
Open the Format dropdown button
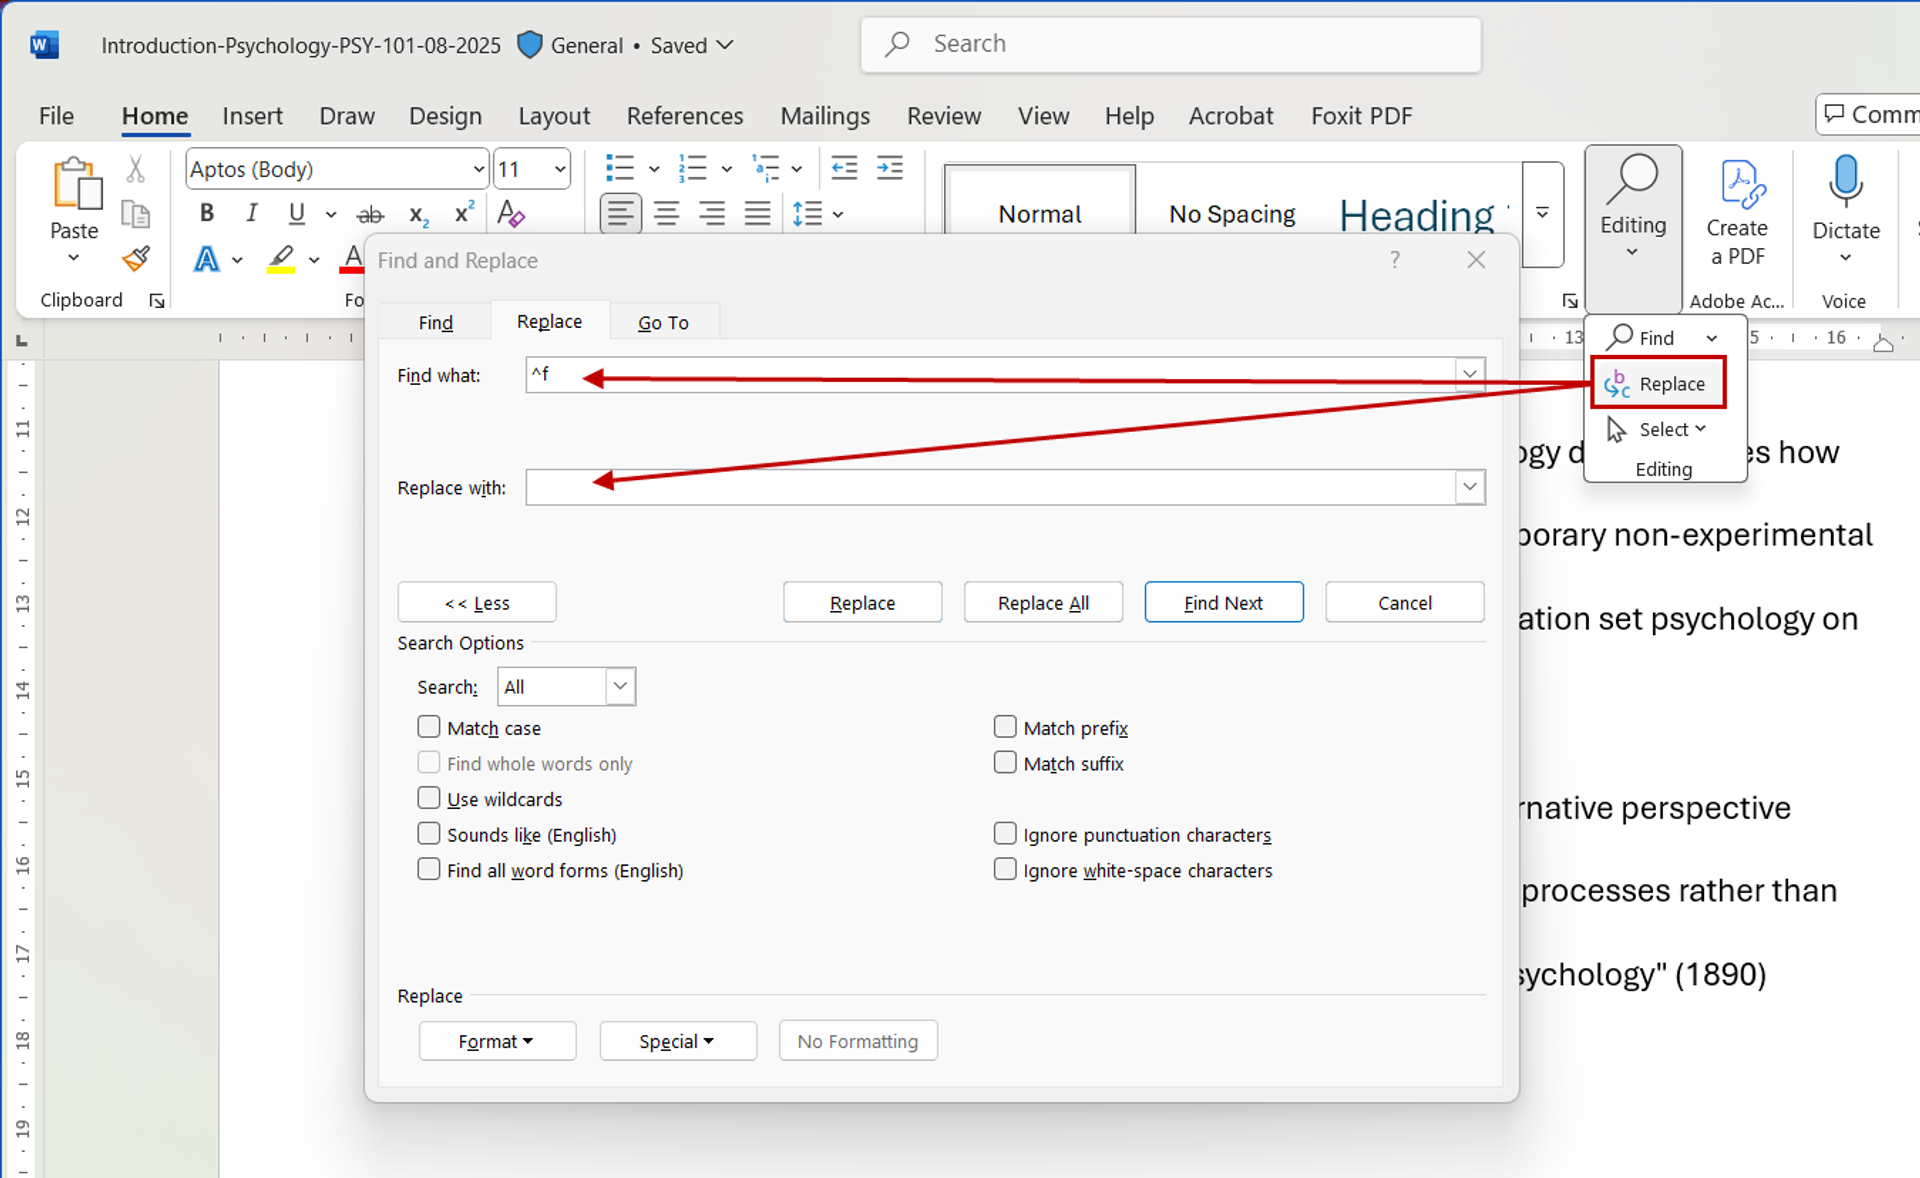(x=497, y=1041)
